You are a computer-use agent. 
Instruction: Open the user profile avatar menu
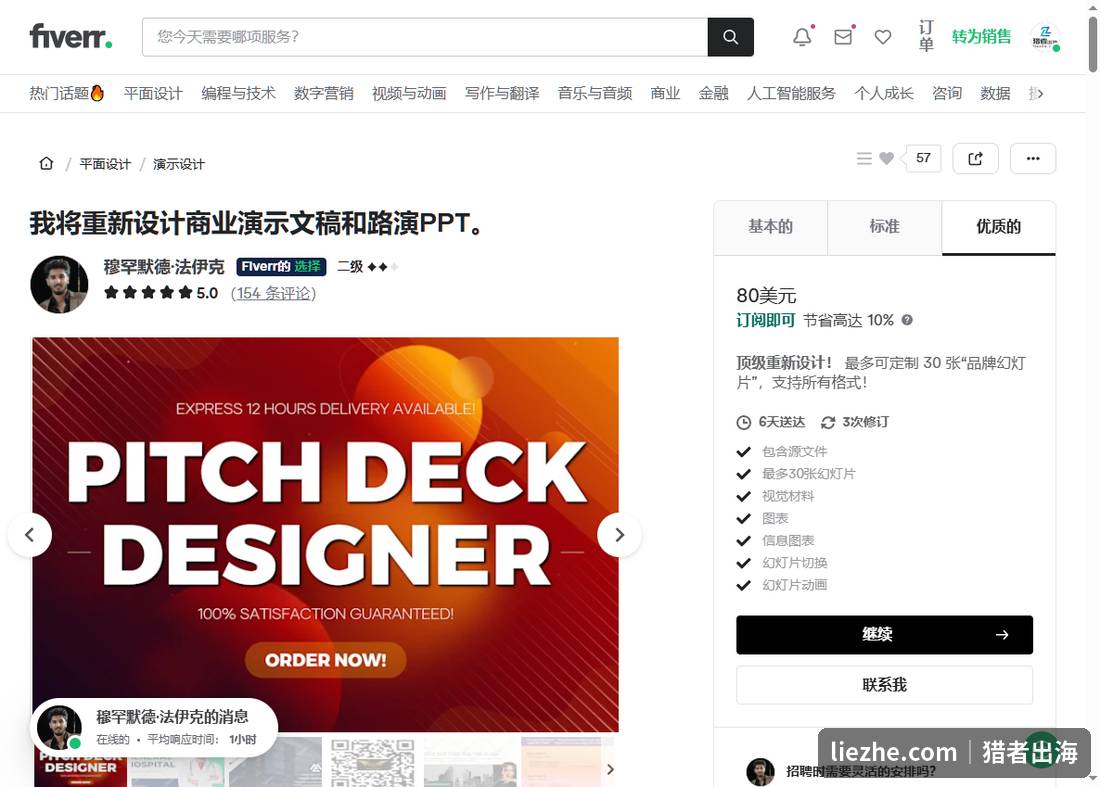(1045, 37)
